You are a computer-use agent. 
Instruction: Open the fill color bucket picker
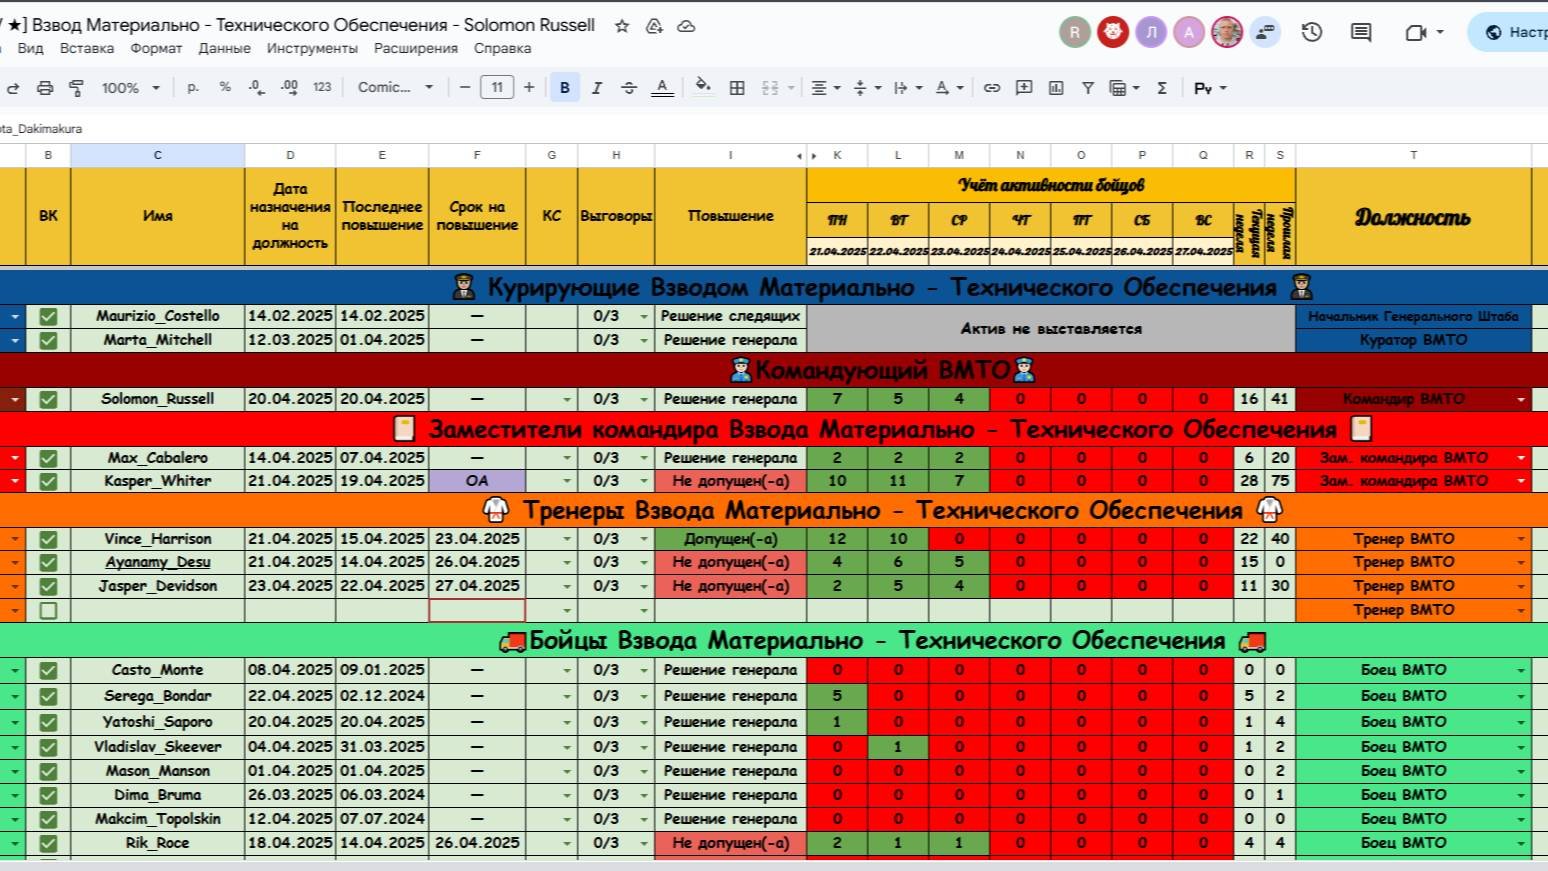point(703,87)
